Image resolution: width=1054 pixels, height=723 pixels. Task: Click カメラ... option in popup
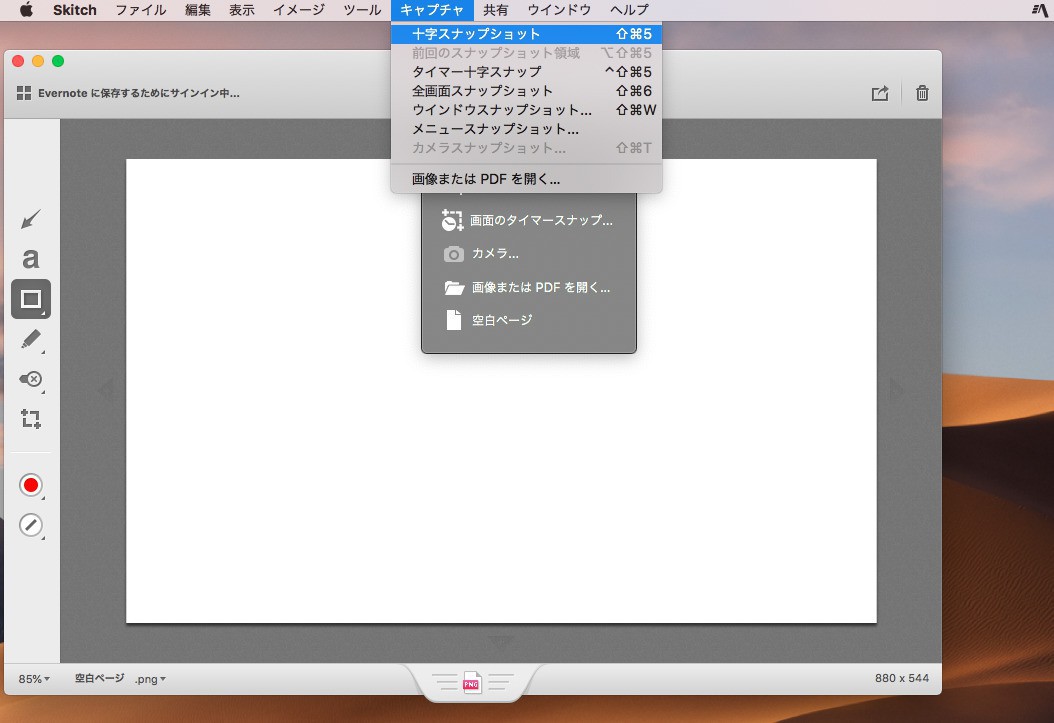tap(495, 254)
